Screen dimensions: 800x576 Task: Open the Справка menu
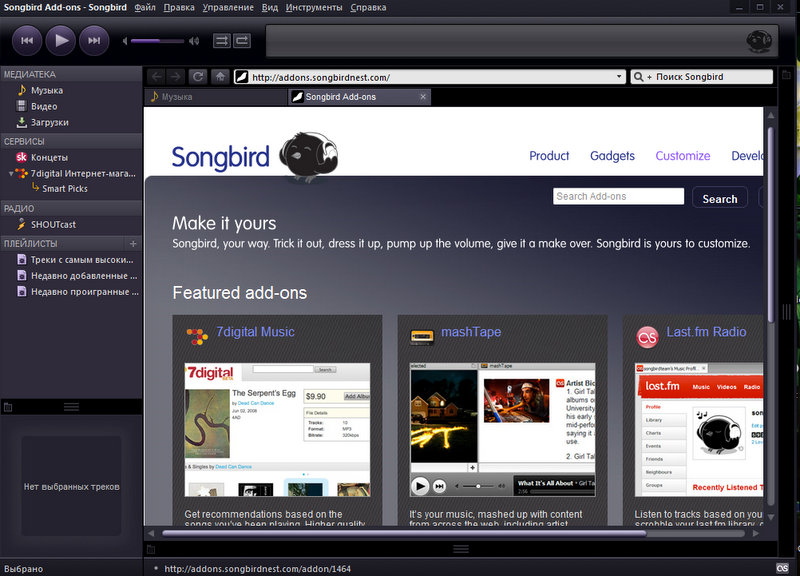pyautogui.click(x=368, y=8)
